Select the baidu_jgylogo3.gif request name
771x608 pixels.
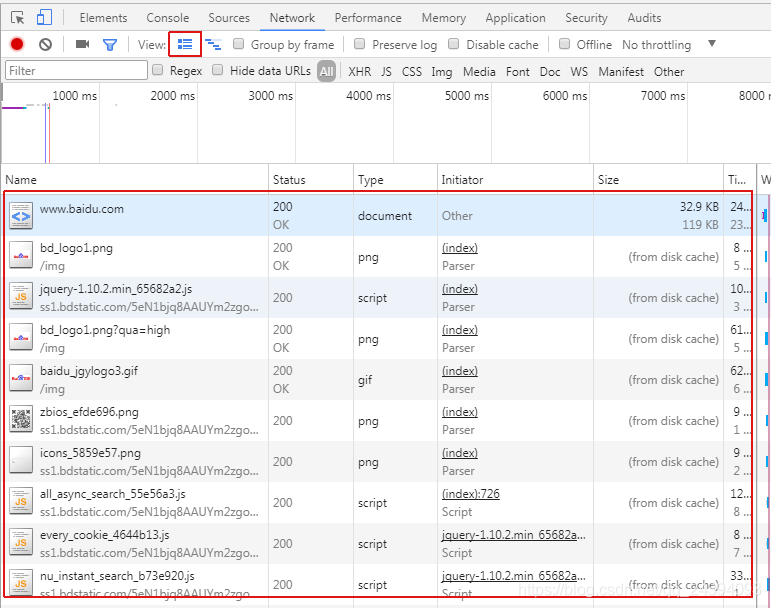coord(89,371)
